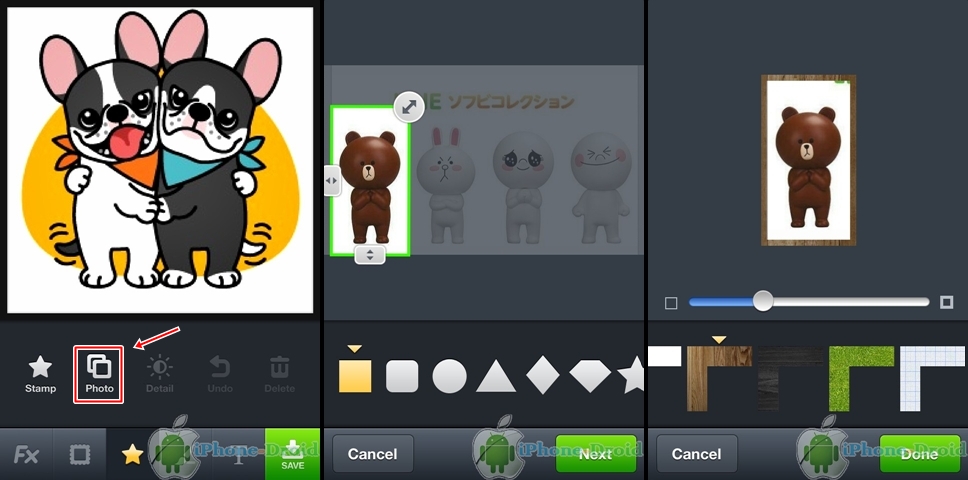Select the light wood frame swatch
This screenshot has width=968, height=480.
[719, 378]
